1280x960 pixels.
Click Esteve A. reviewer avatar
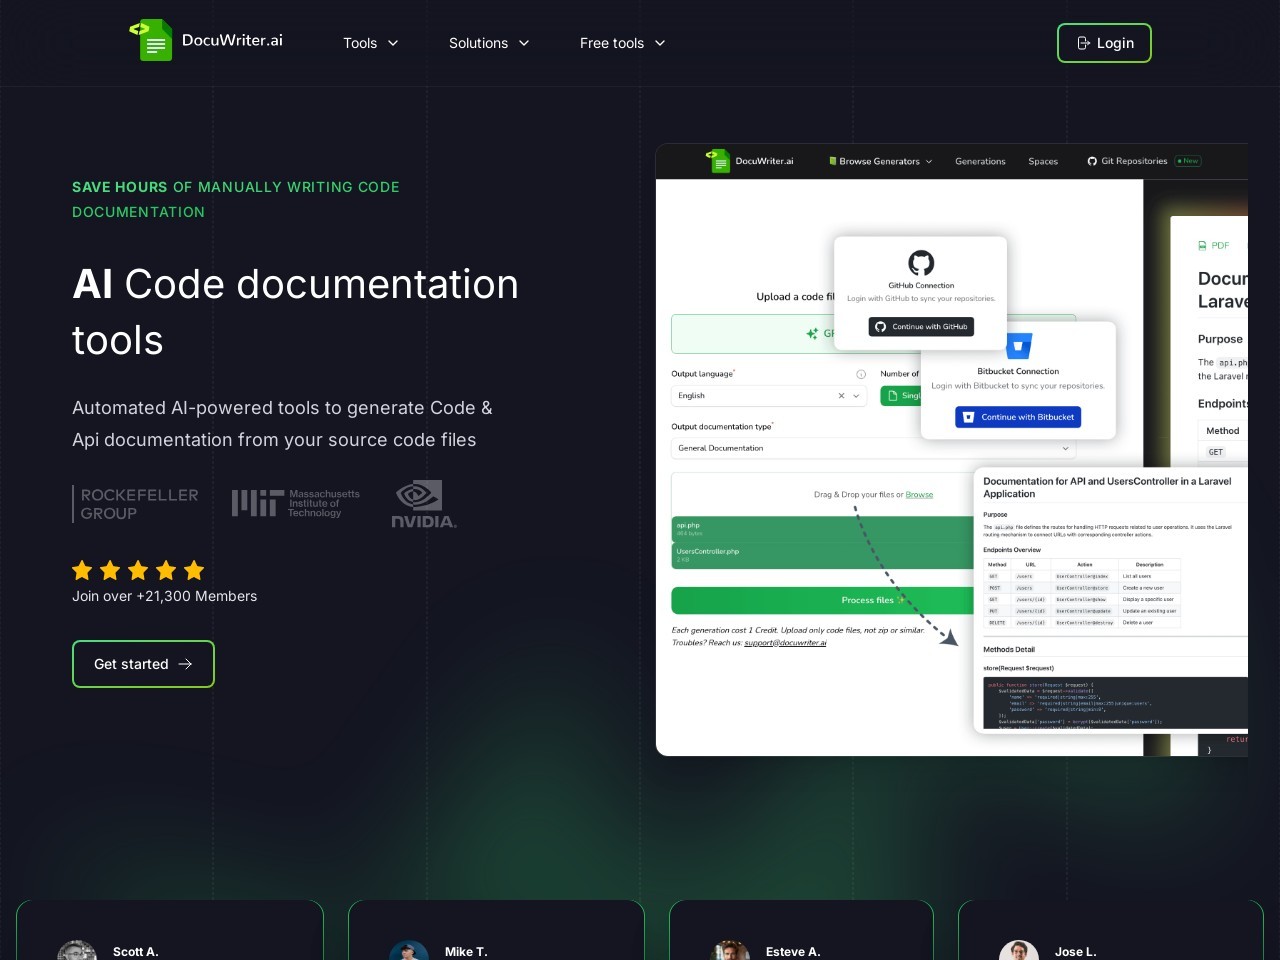click(x=730, y=950)
